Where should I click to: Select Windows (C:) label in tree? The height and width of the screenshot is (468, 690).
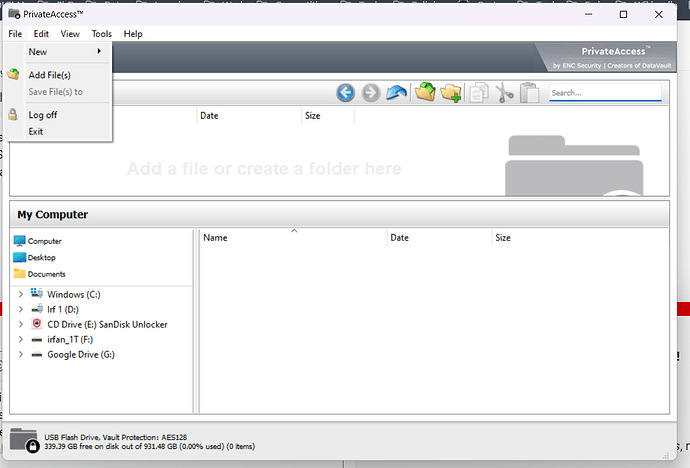pos(74,294)
